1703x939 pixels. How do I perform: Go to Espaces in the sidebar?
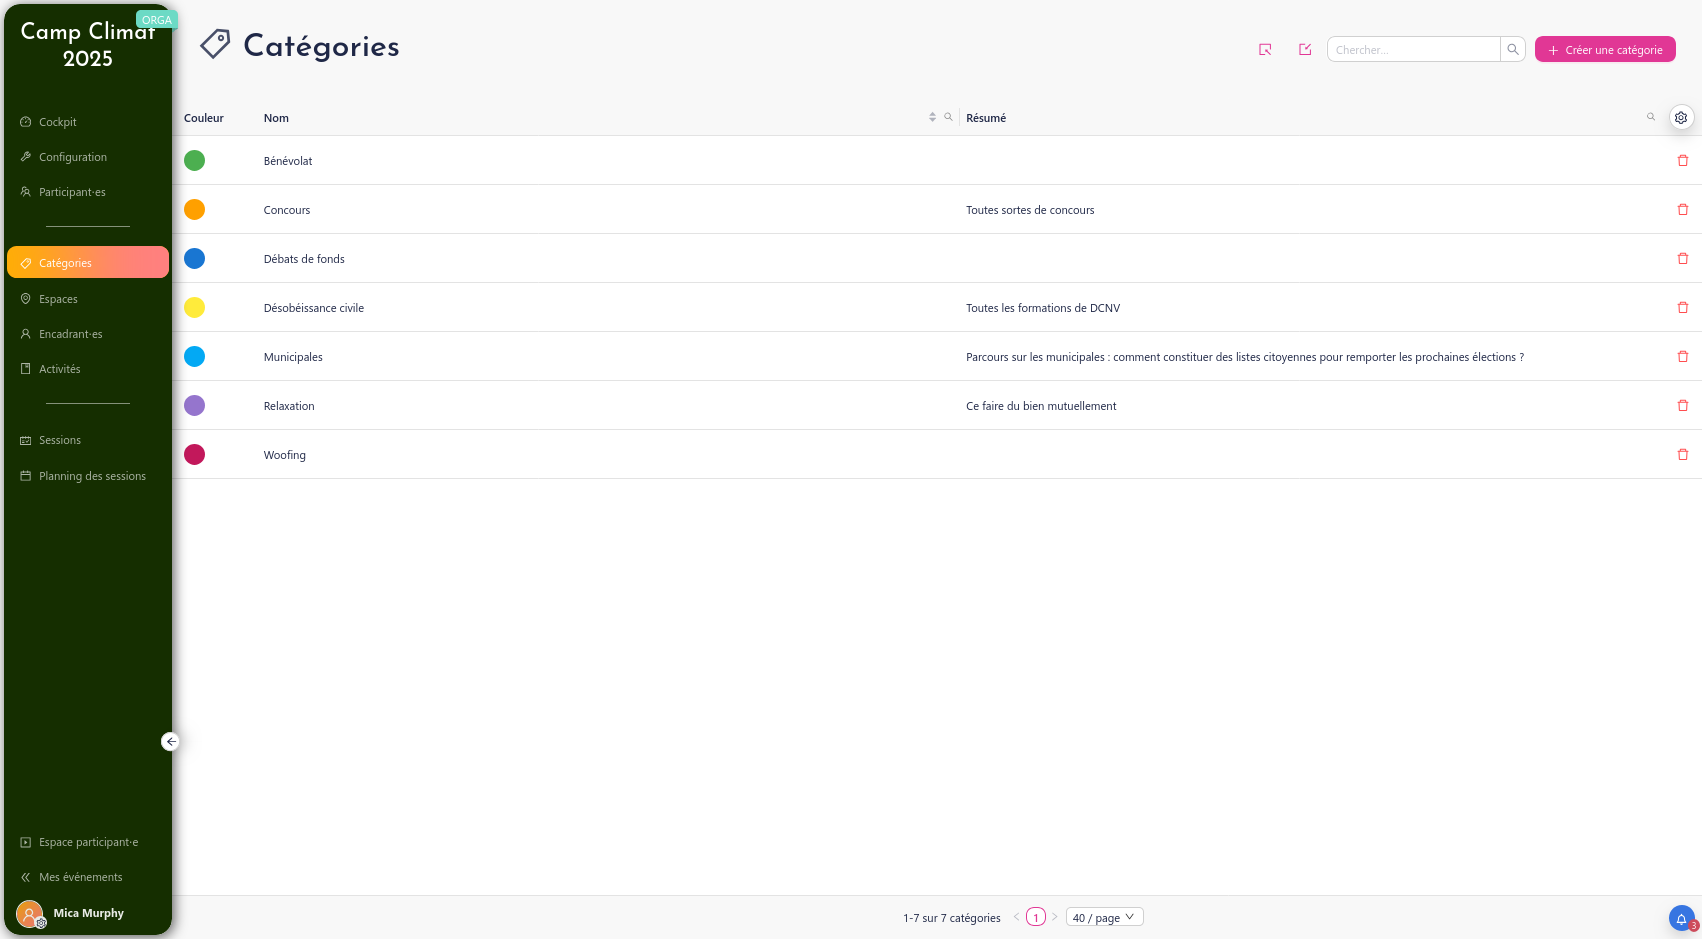point(58,299)
